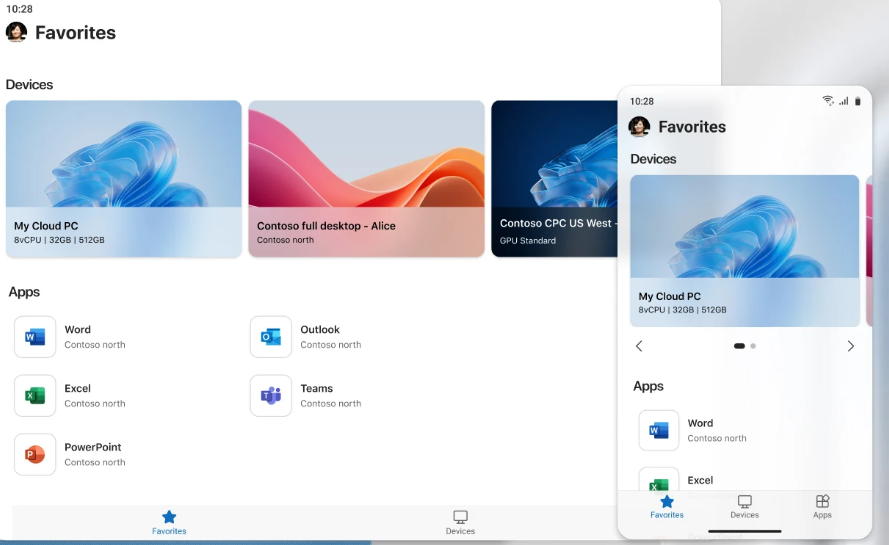The height and width of the screenshot is (545, 889).
Task: Open My Cloud PC card in tablet view
Action: pos(124,179)
